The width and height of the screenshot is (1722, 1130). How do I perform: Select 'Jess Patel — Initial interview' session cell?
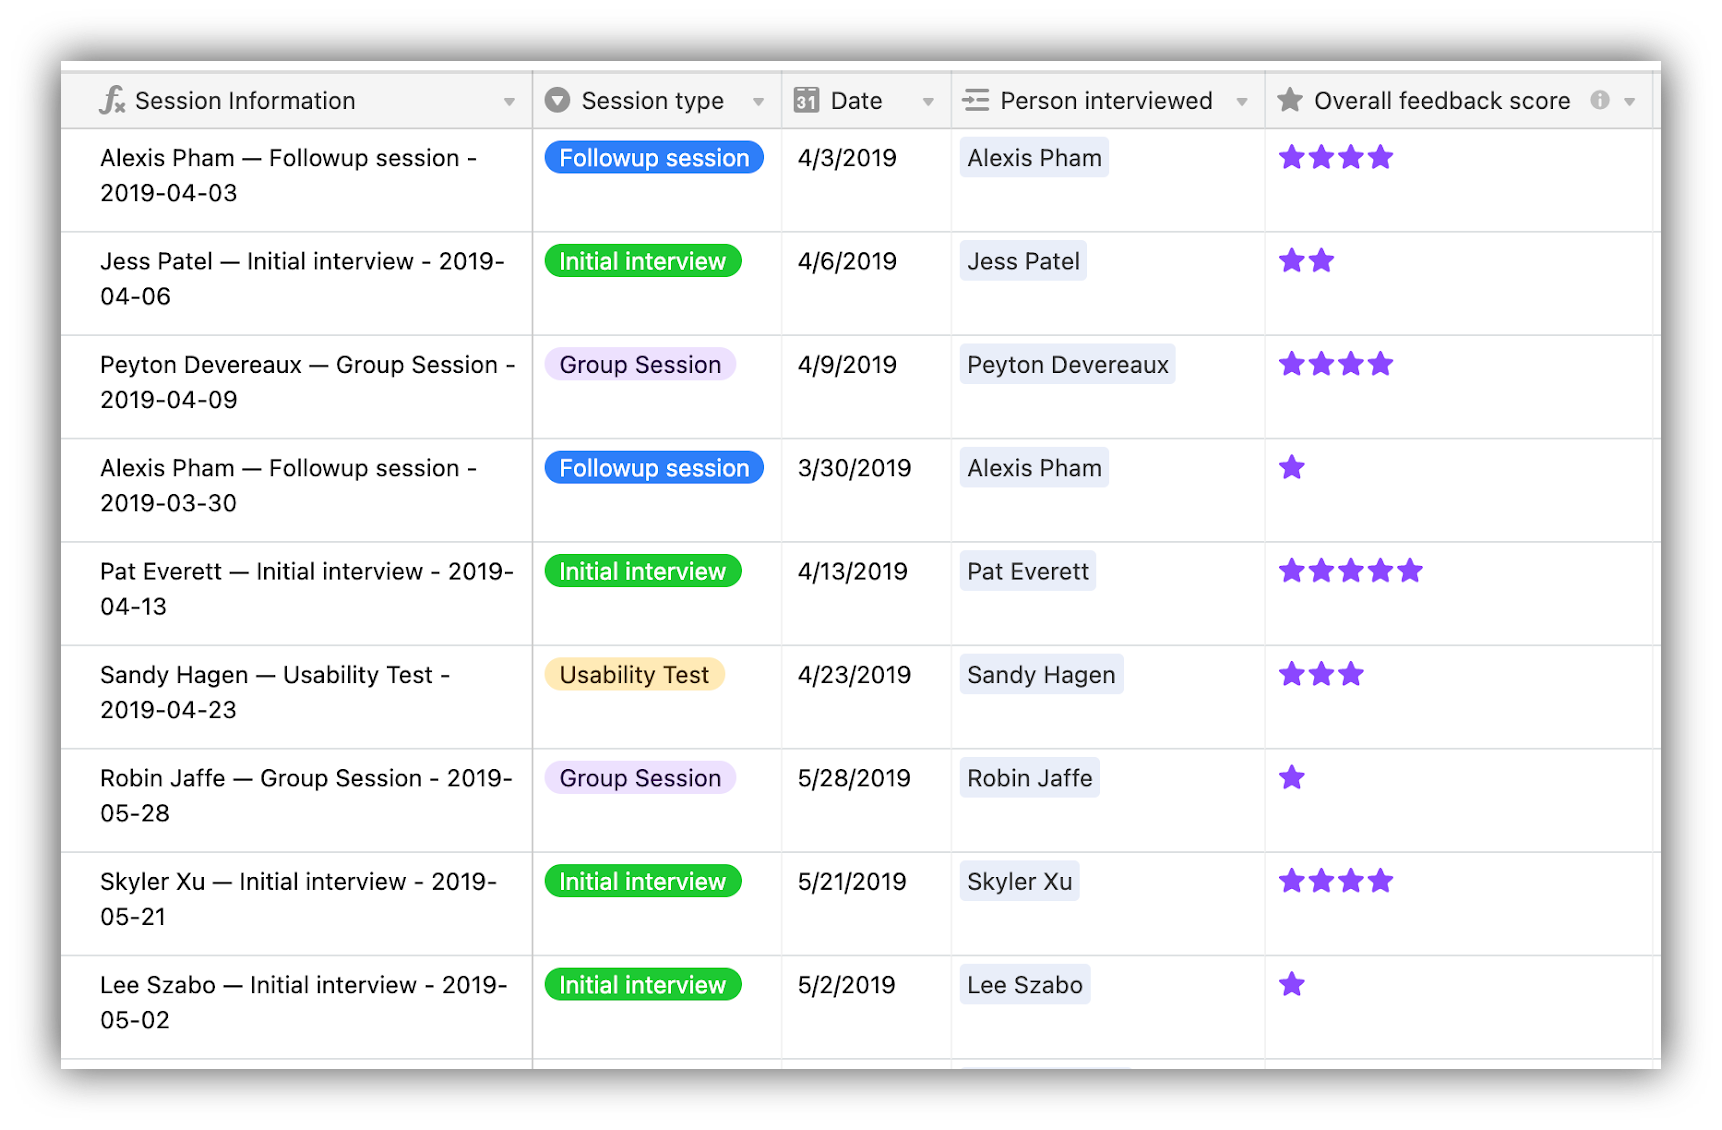pos(296,283)
